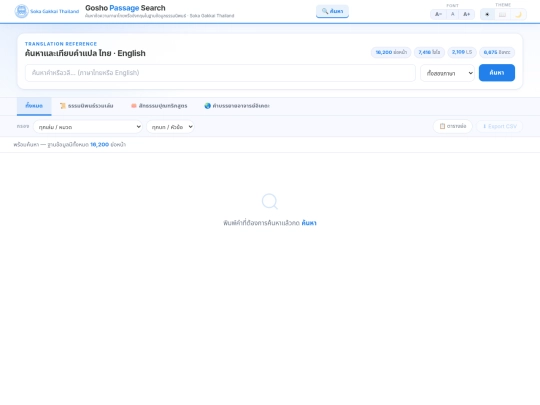Click the blue ค้นหา link in empty state
The image size is (540, 405).
coord(309,223)
